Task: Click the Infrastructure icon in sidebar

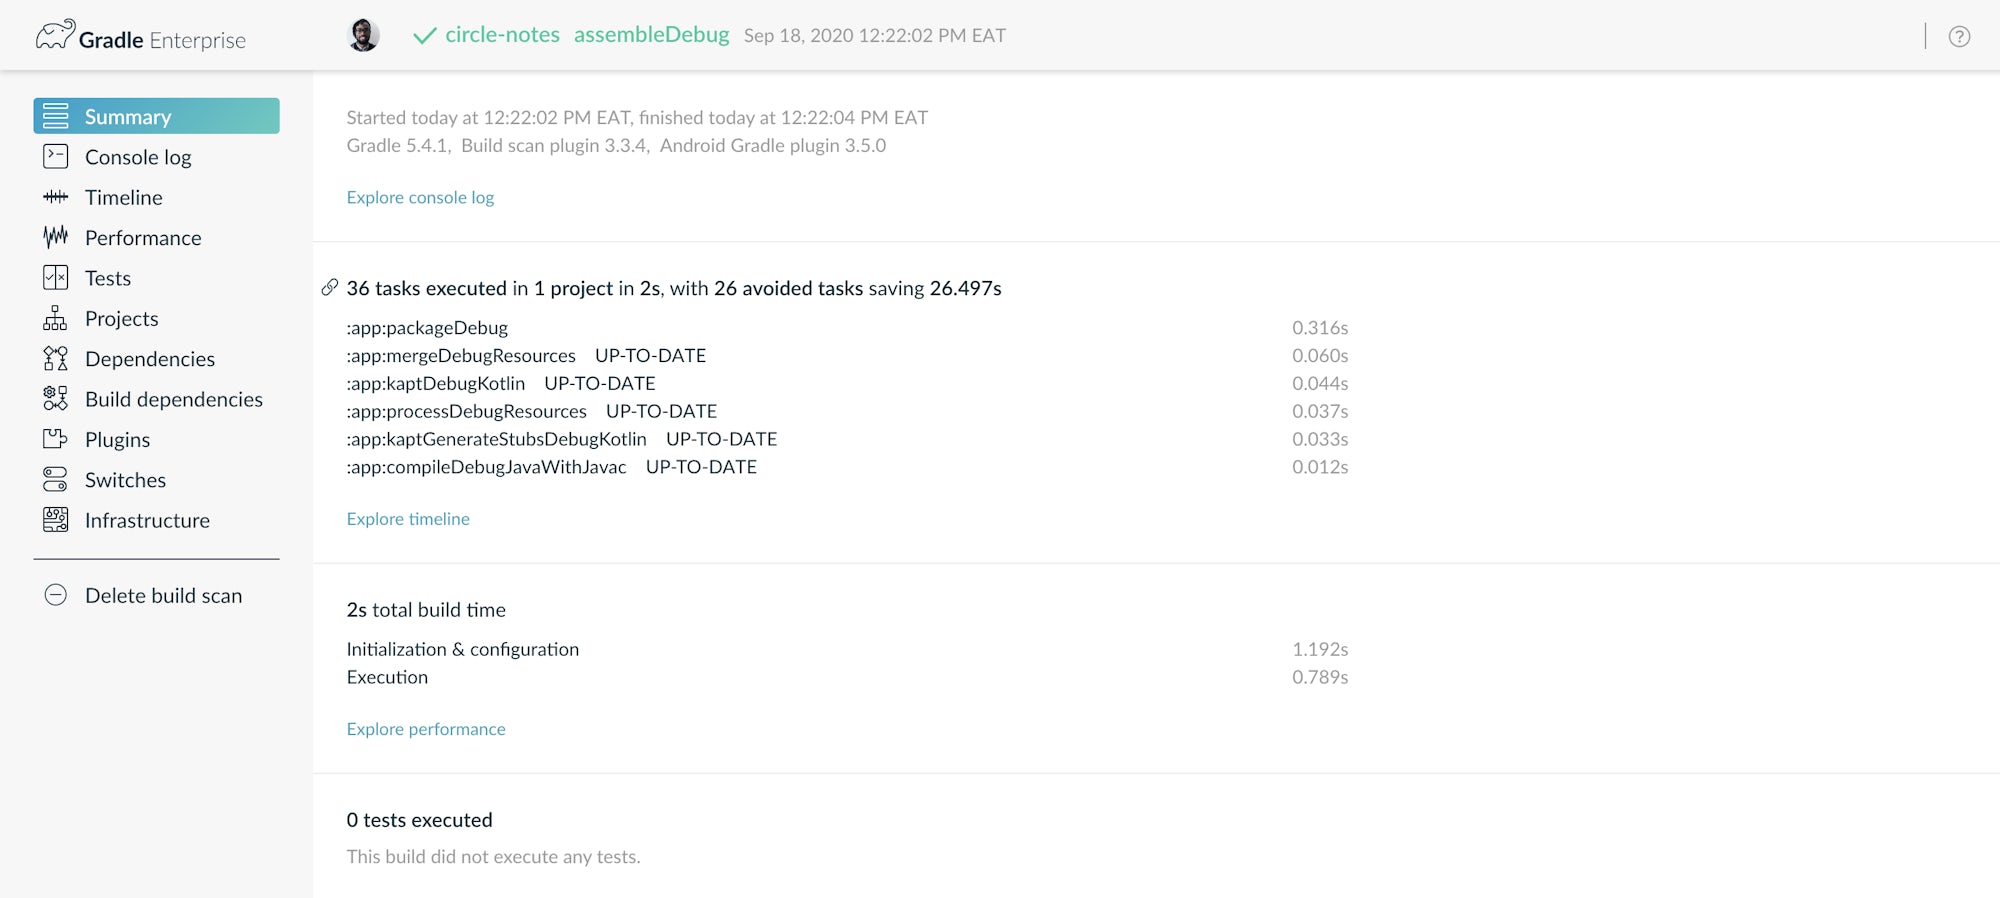Action: click(x=56, y=520)
